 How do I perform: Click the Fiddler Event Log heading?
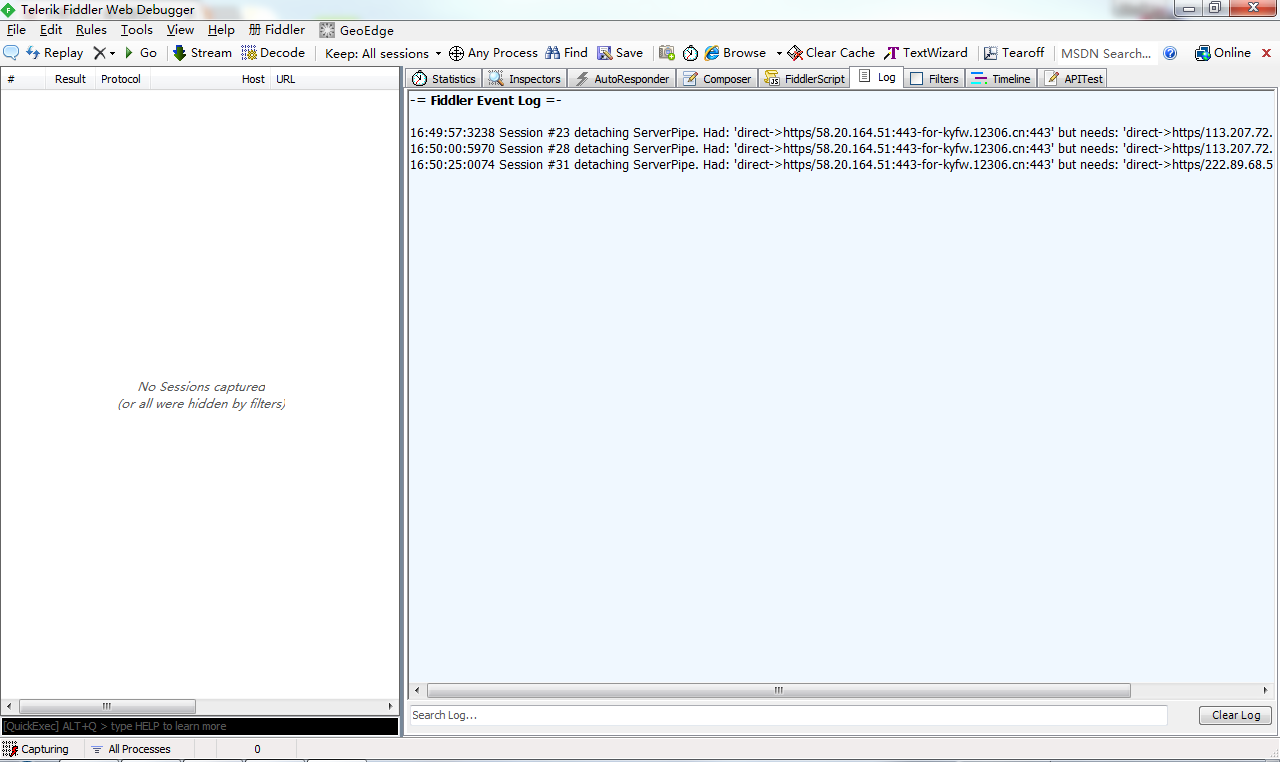pyautogui.click(x=486, y=101)
